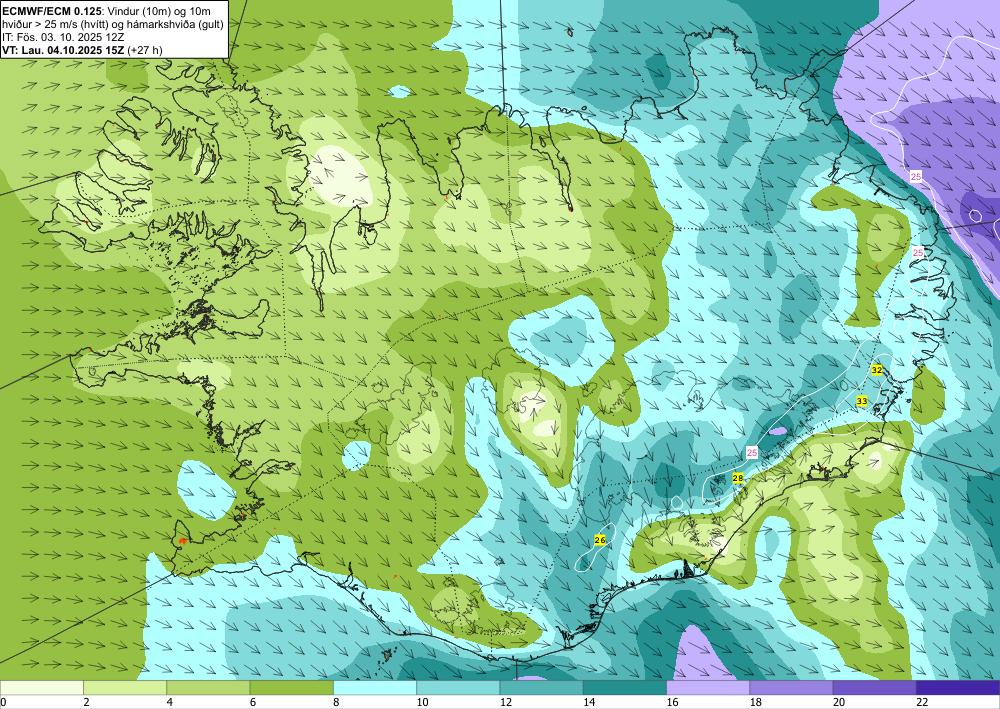Select the legend scale value "8"
The height and width of the screenshot is (709, 1000).
pyautogui.click(x=336, y=702)
